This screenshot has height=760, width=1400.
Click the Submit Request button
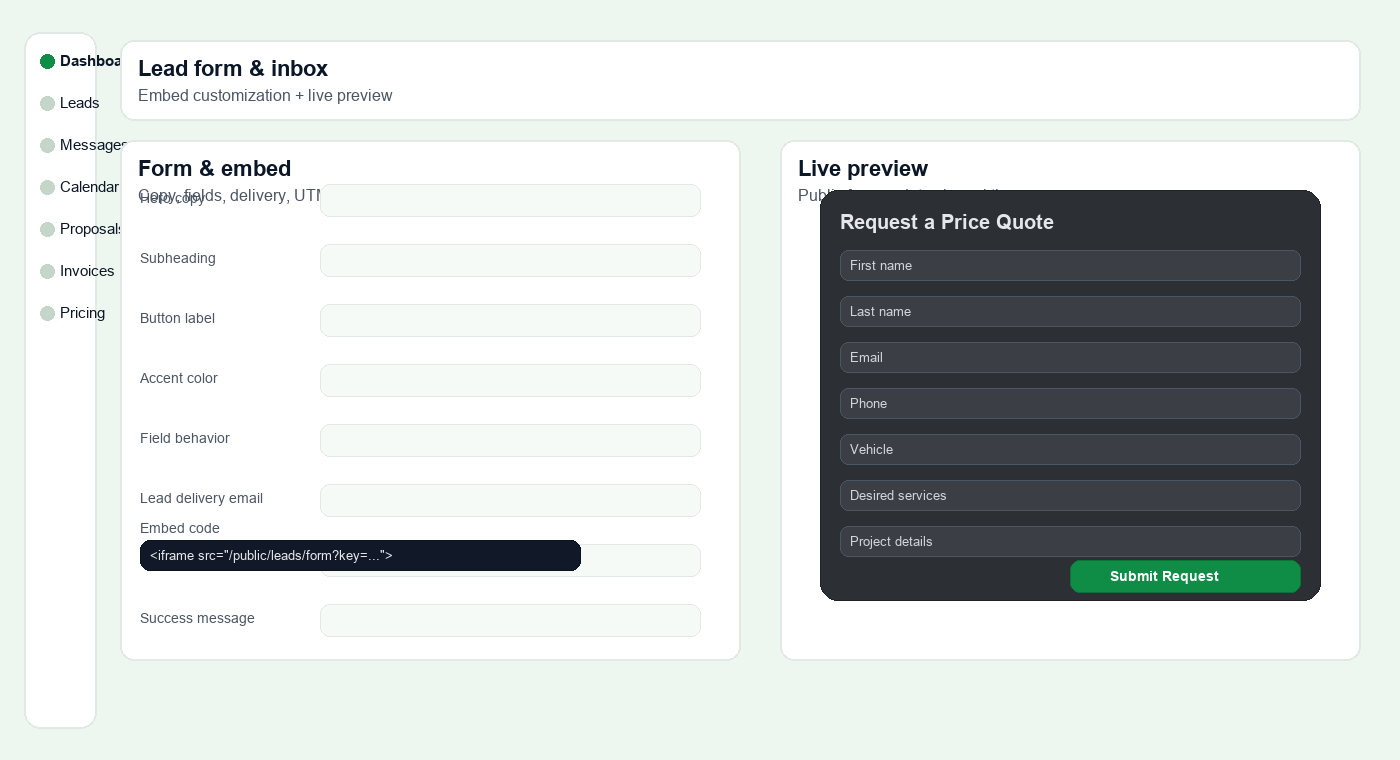coord(1185,576)
